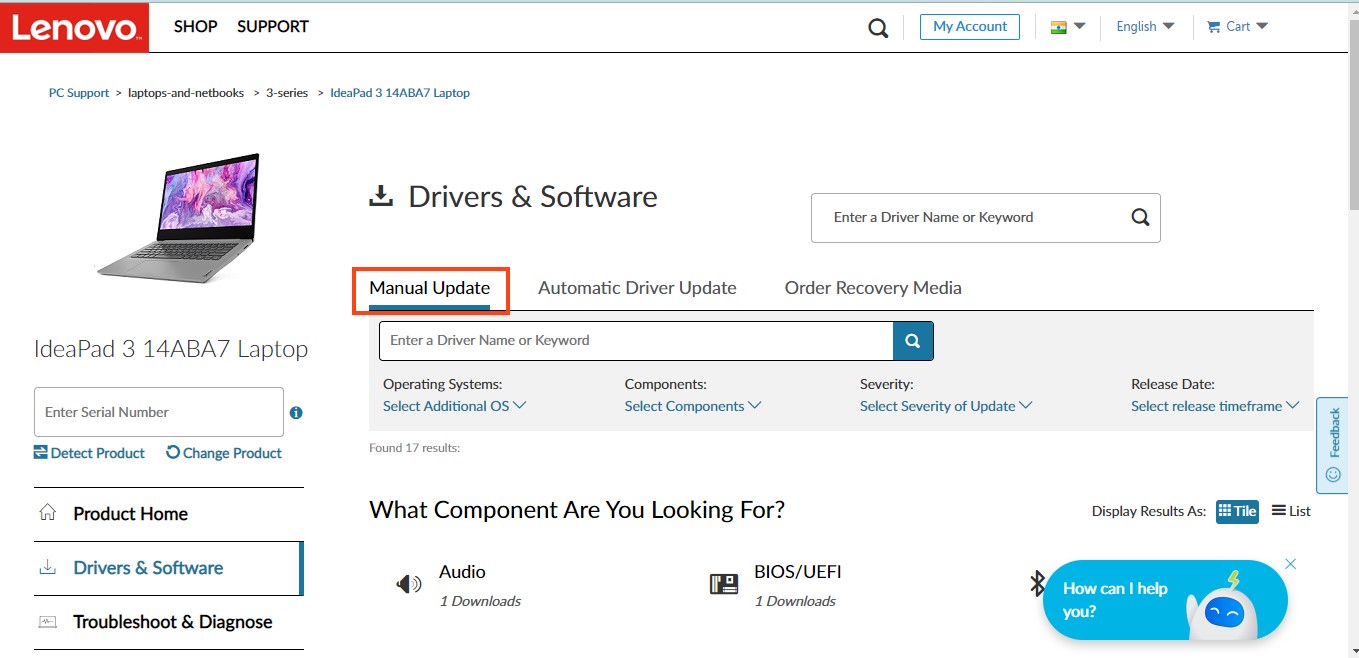Click the serial number info icon

pyautogui.click(x=296, y=413)
